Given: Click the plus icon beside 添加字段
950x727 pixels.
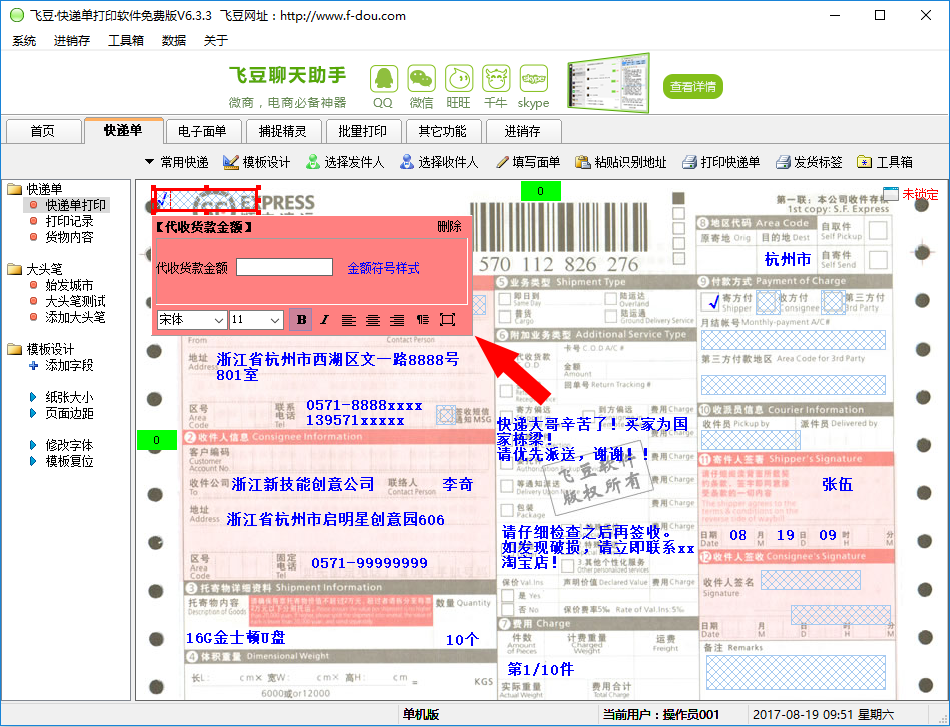Looking at the screenshot, I should [x=33, y=365].
